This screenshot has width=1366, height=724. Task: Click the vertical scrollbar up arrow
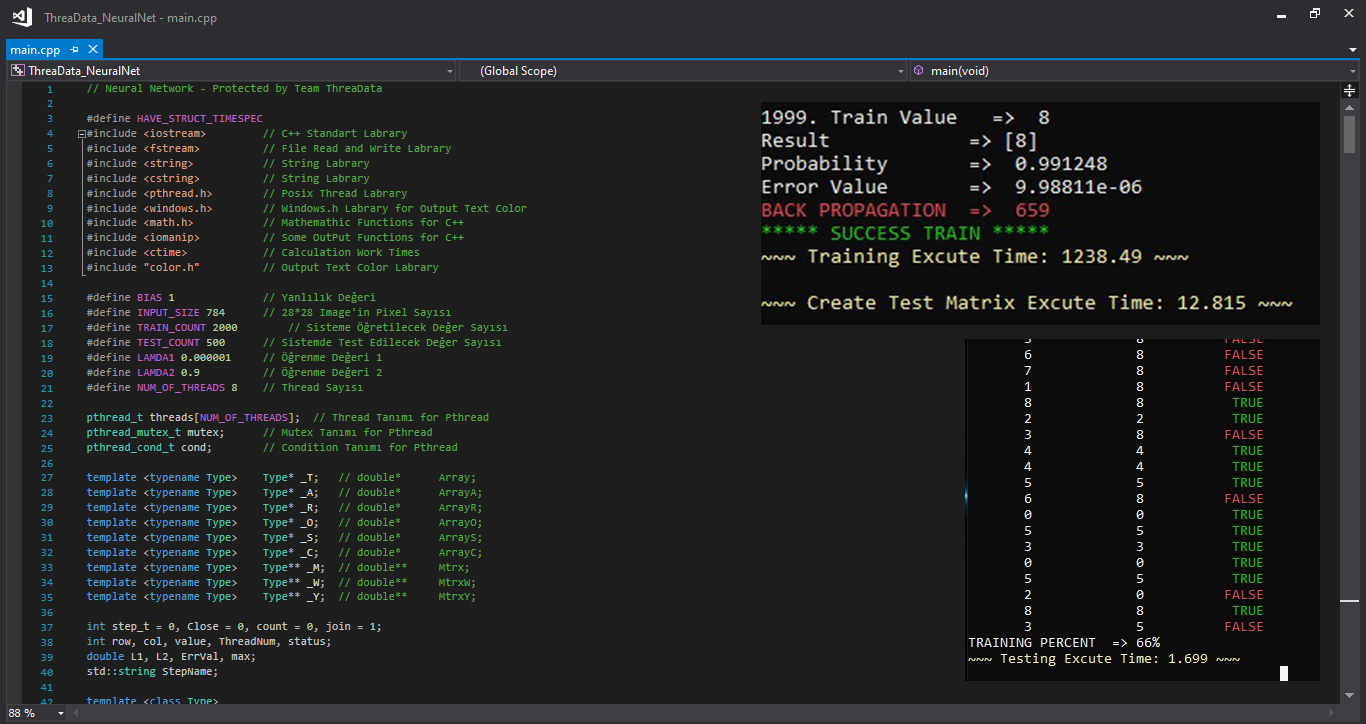coord(1349,106)
